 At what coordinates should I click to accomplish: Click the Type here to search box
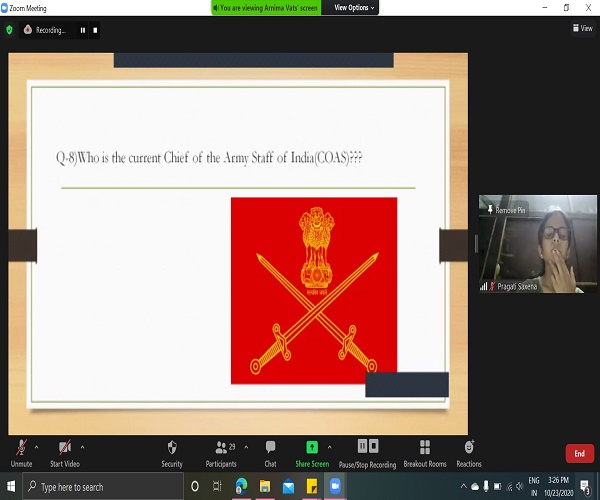(103, 487)
